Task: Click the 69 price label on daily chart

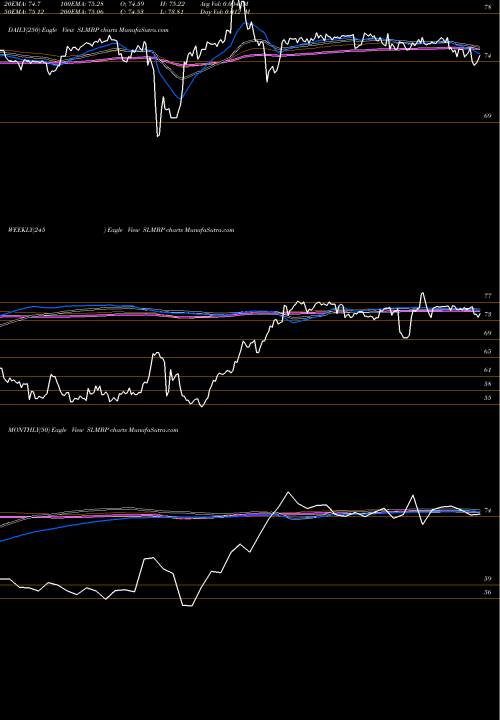Action: tap(488, 116)
